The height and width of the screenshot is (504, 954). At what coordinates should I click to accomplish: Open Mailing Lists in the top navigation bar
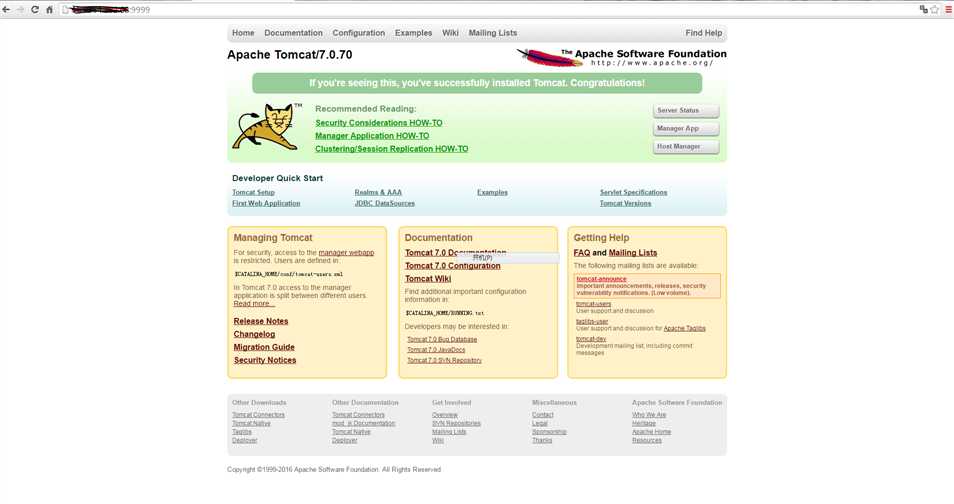click(x=493, y=33)
